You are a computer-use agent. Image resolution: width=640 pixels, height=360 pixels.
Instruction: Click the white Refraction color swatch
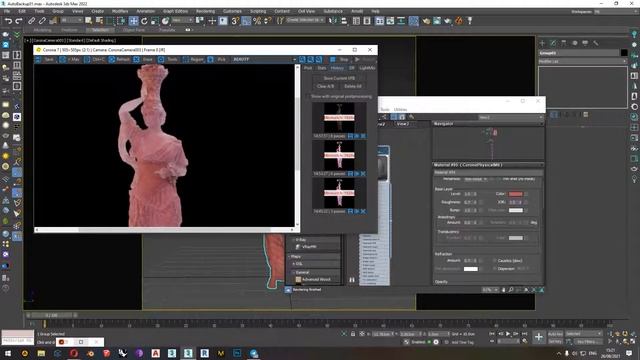click(471, 269)
